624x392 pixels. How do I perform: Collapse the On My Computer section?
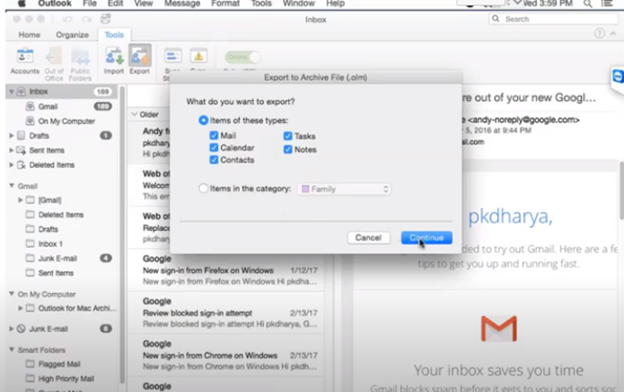click(x=12, y=294)
